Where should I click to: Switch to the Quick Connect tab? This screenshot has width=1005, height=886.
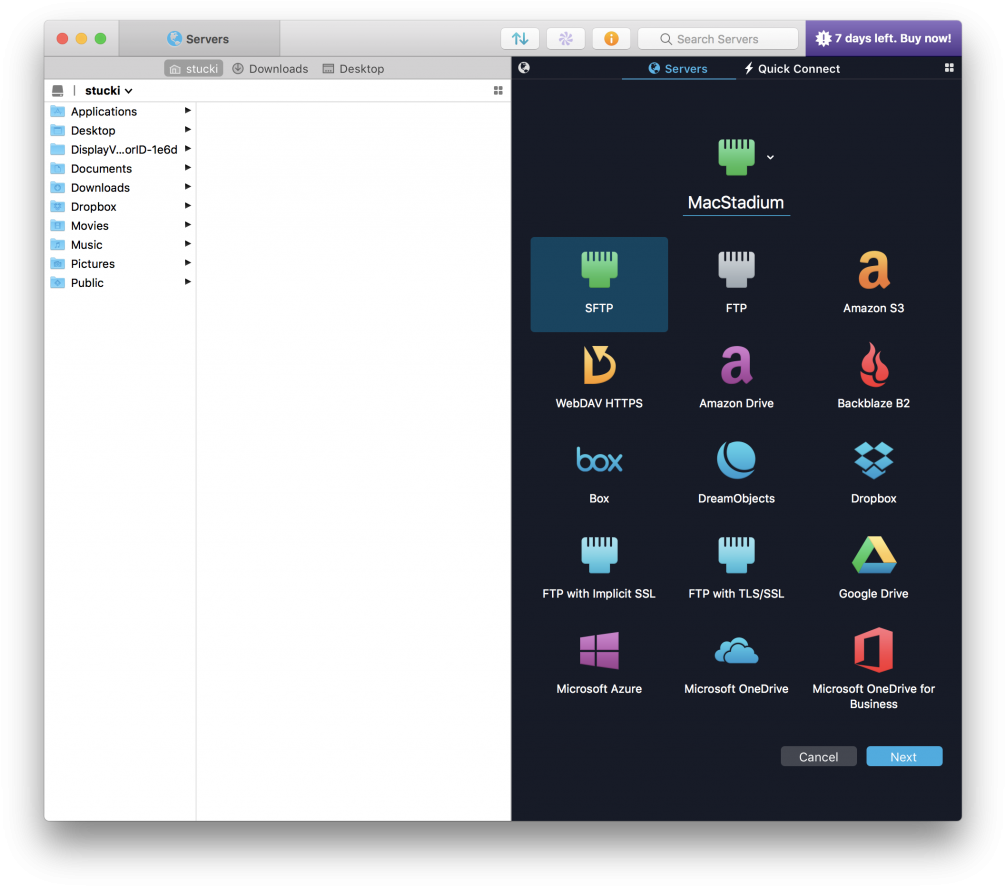click(792, 69)
